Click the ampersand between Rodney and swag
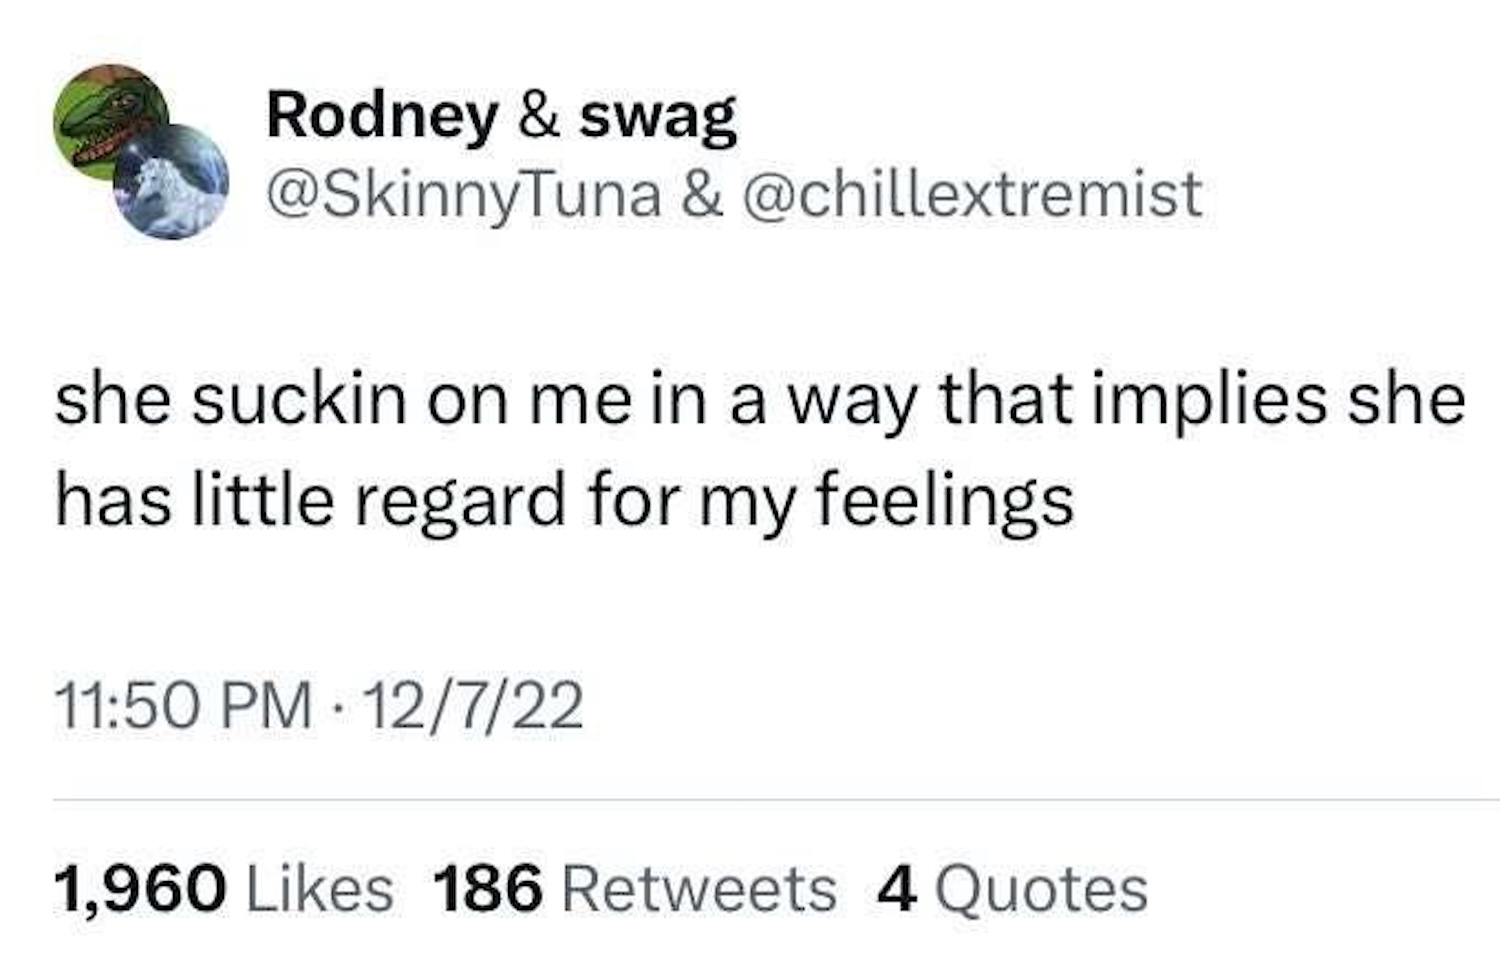 (x=539, y=116)
